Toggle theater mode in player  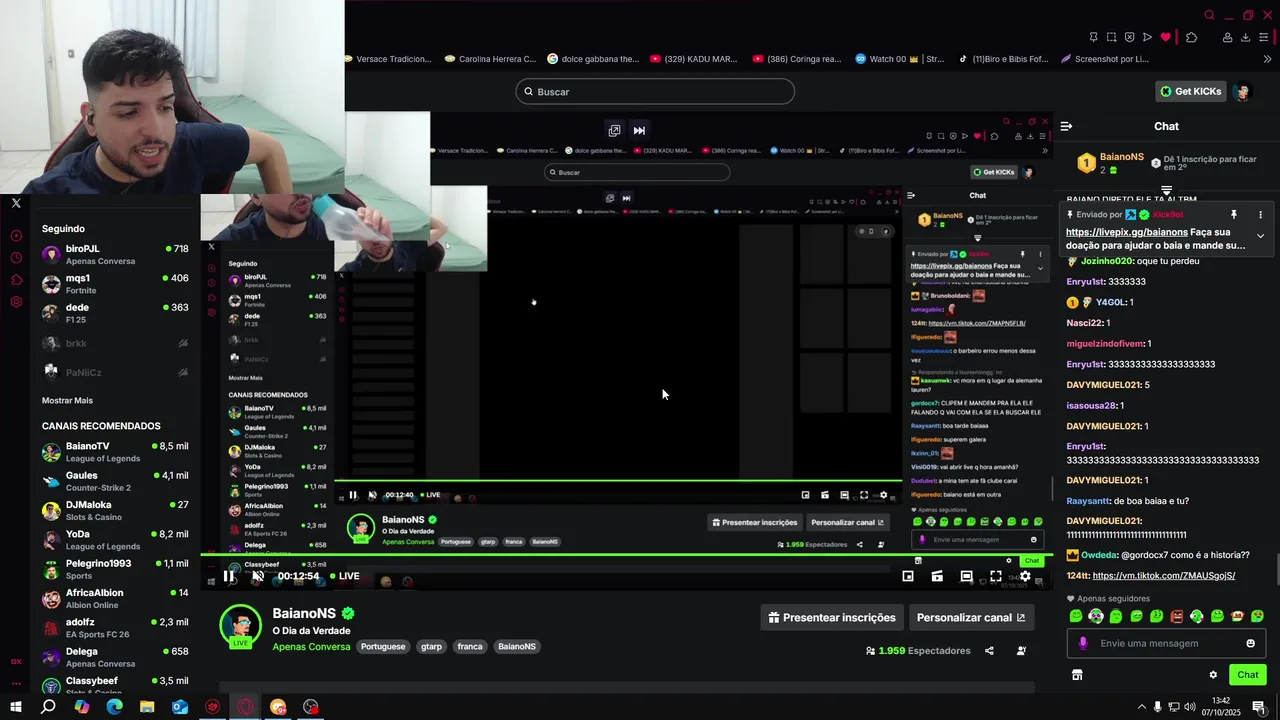tap(966, 576)
